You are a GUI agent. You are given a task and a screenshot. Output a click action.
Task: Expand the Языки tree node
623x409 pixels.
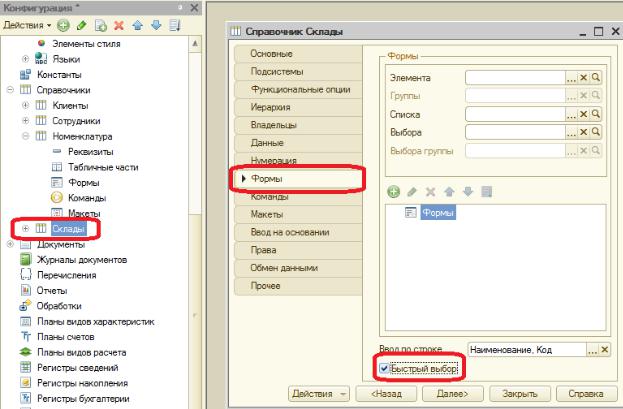pyautogui.click(x=25, y=59)
